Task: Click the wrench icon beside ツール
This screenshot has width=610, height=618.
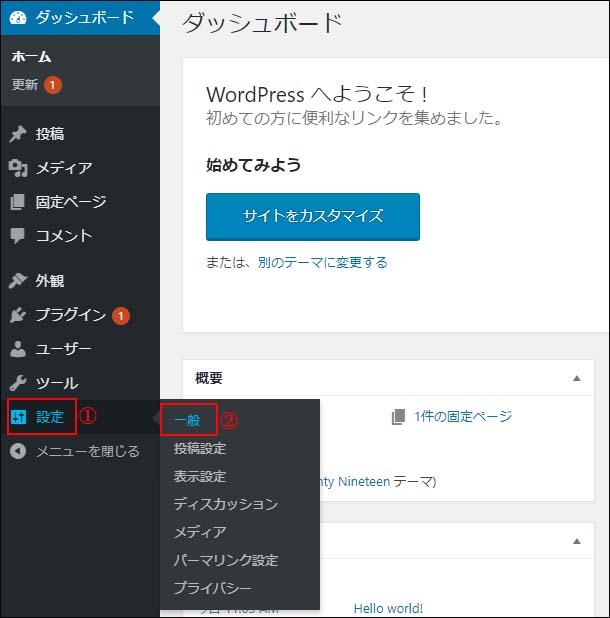Action: (x=18, y=383)
